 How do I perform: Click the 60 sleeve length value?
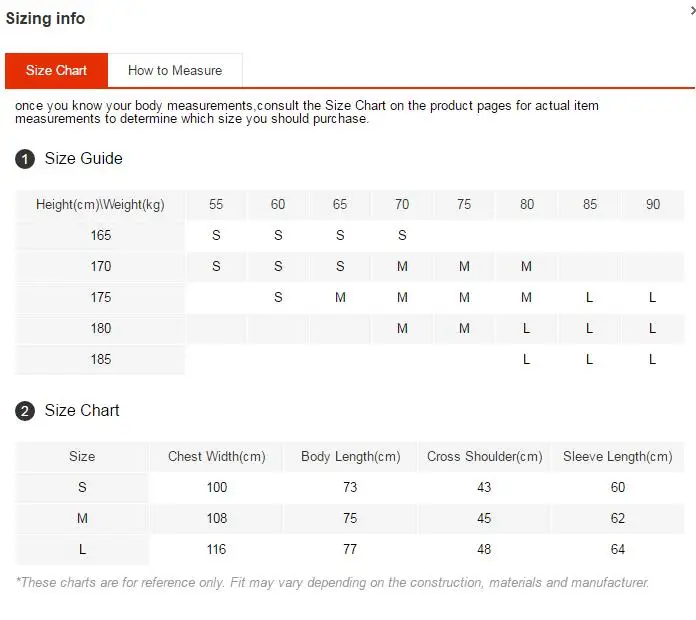(x=617, y=487)
